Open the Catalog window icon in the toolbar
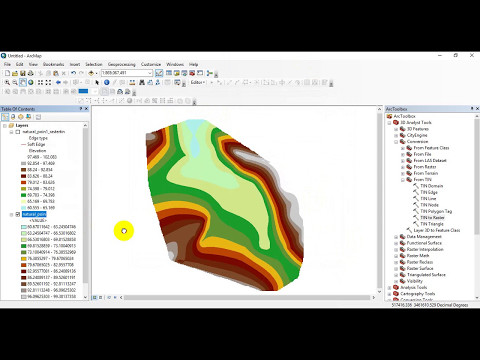Image resolution: width=480 pixels, height=360 pixels. click(x=176, y=73)
